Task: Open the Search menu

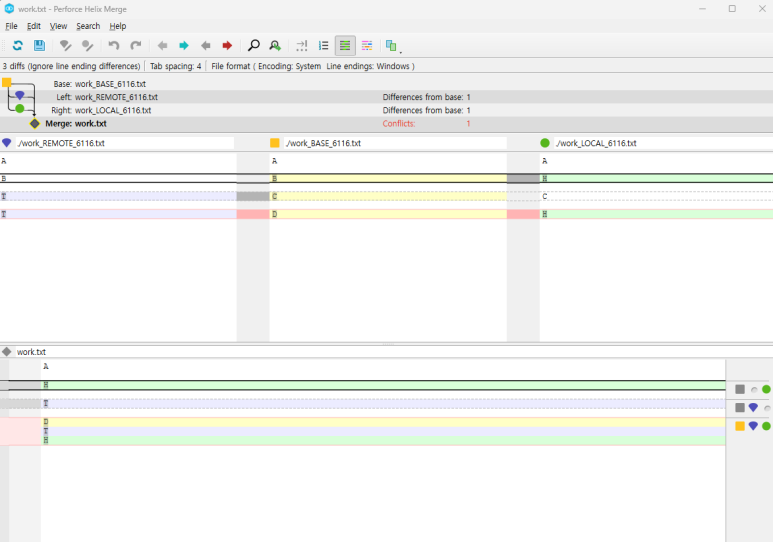Action: pyautogui.click(x=88, y=26)
